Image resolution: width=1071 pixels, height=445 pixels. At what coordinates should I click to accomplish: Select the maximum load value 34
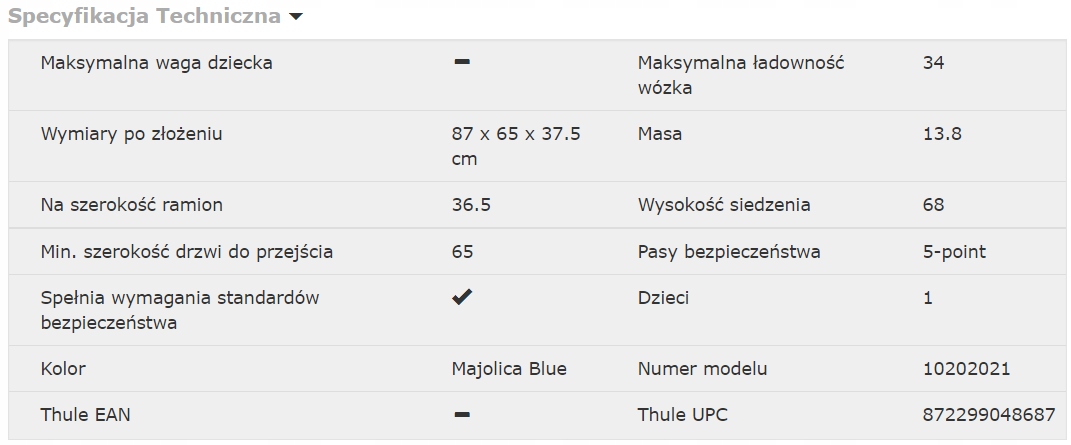click(933, 63)
